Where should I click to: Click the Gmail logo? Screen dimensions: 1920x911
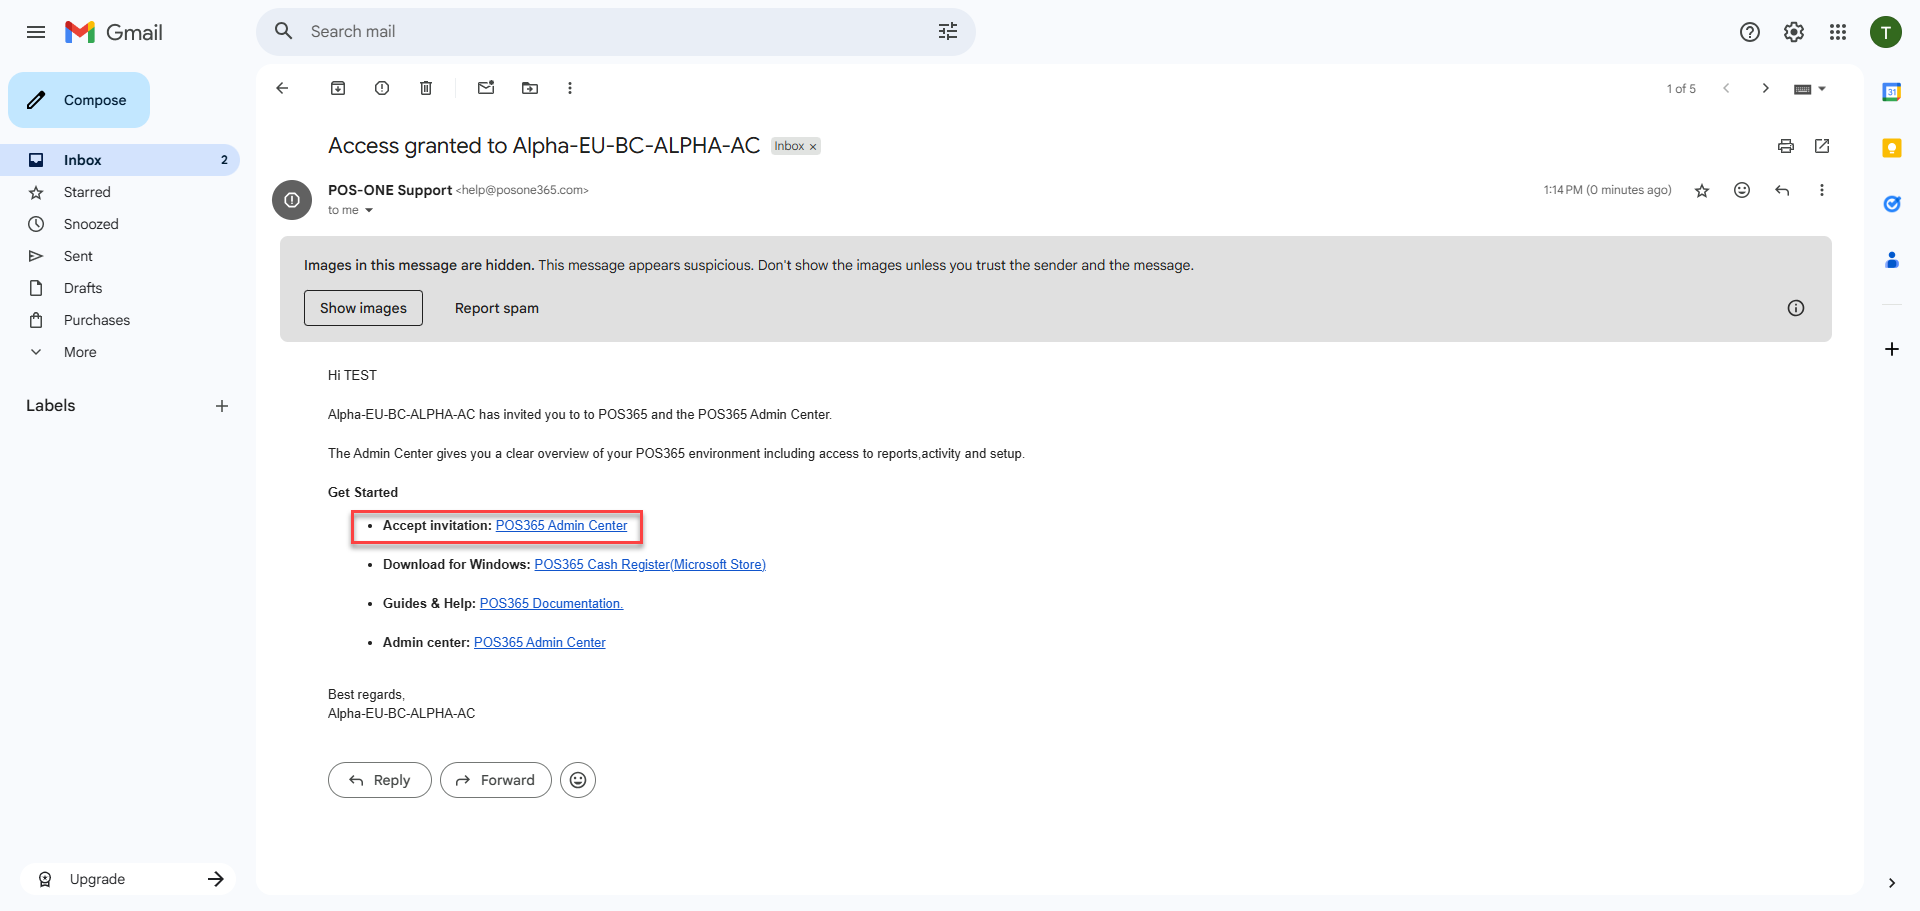pyautogui.click(x=114, y=32)
